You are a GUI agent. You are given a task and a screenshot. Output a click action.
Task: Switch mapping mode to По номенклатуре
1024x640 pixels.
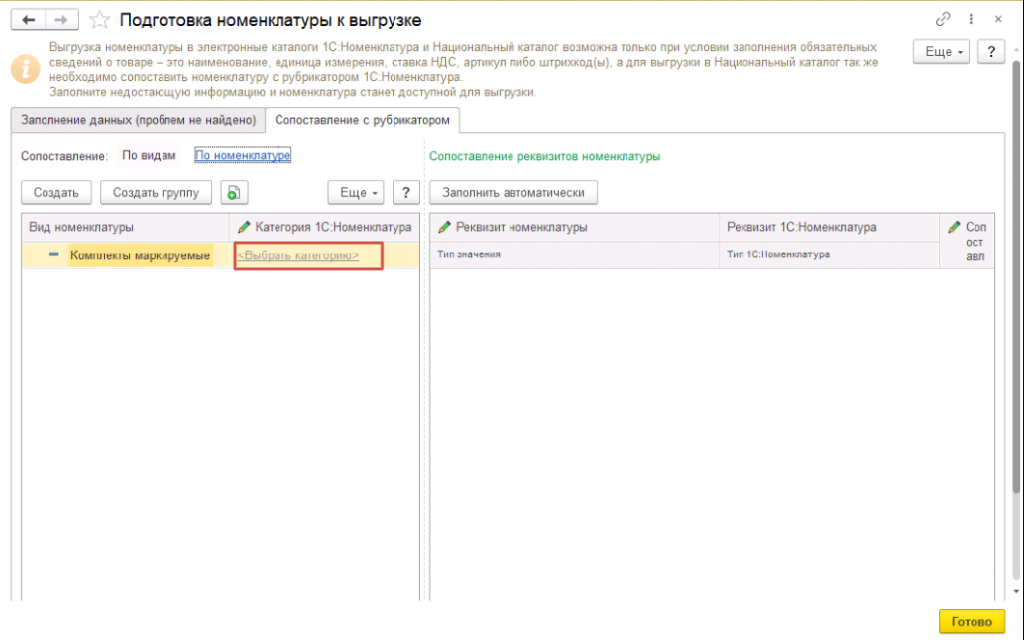coord(242,155)
